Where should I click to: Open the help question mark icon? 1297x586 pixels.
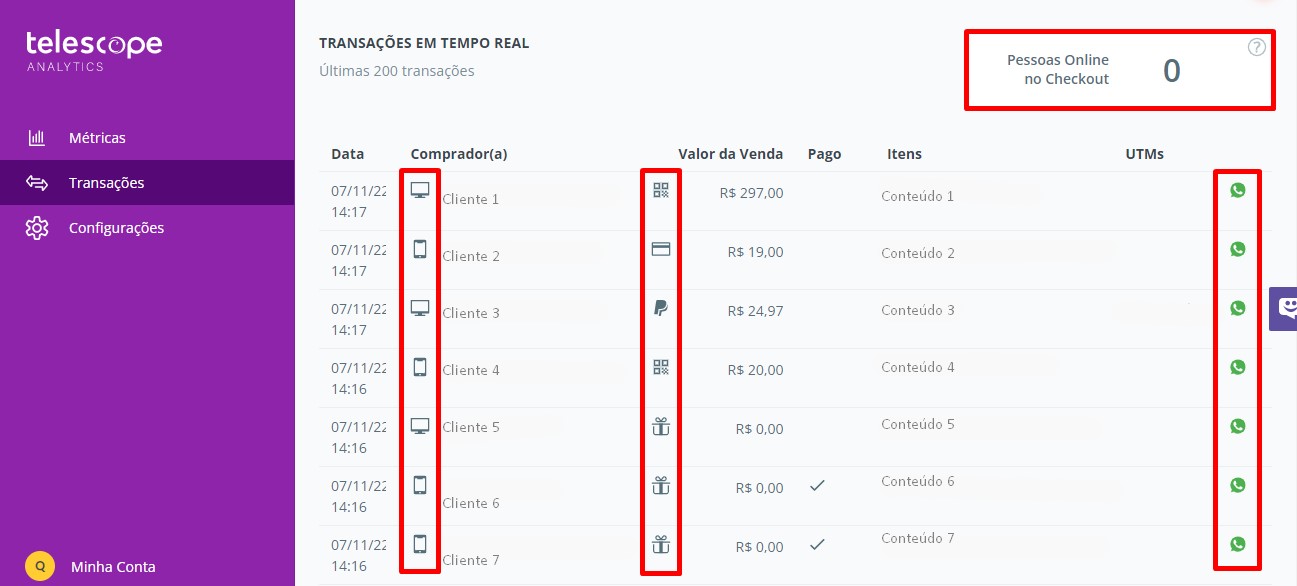1257,47
